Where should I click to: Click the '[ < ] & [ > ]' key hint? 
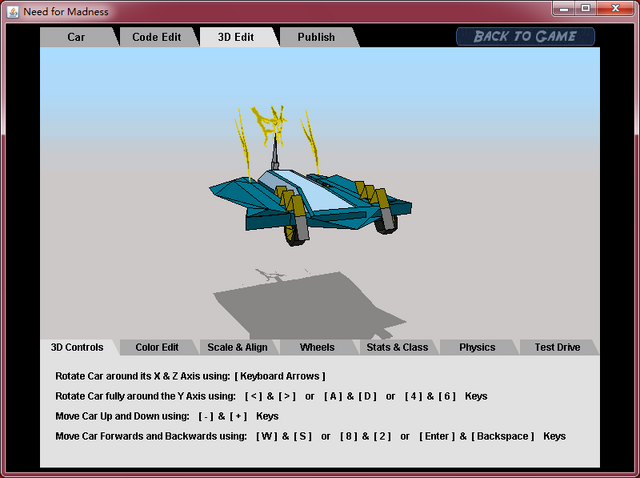tap(270, 396)
